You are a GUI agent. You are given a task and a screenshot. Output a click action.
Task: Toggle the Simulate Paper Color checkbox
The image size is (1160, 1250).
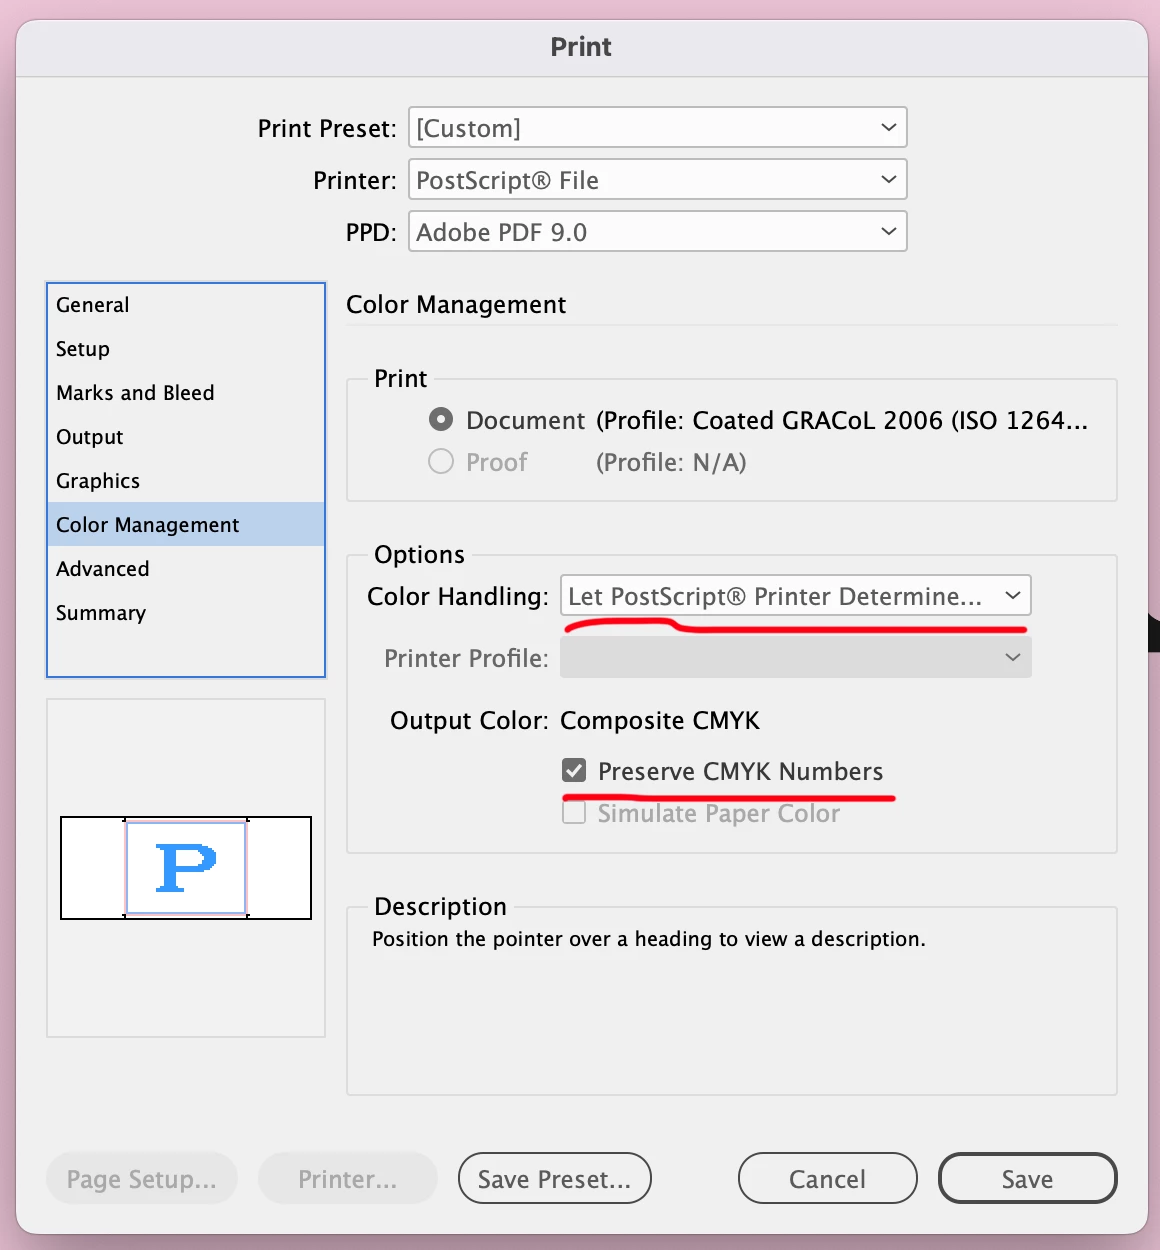point(574,812)
